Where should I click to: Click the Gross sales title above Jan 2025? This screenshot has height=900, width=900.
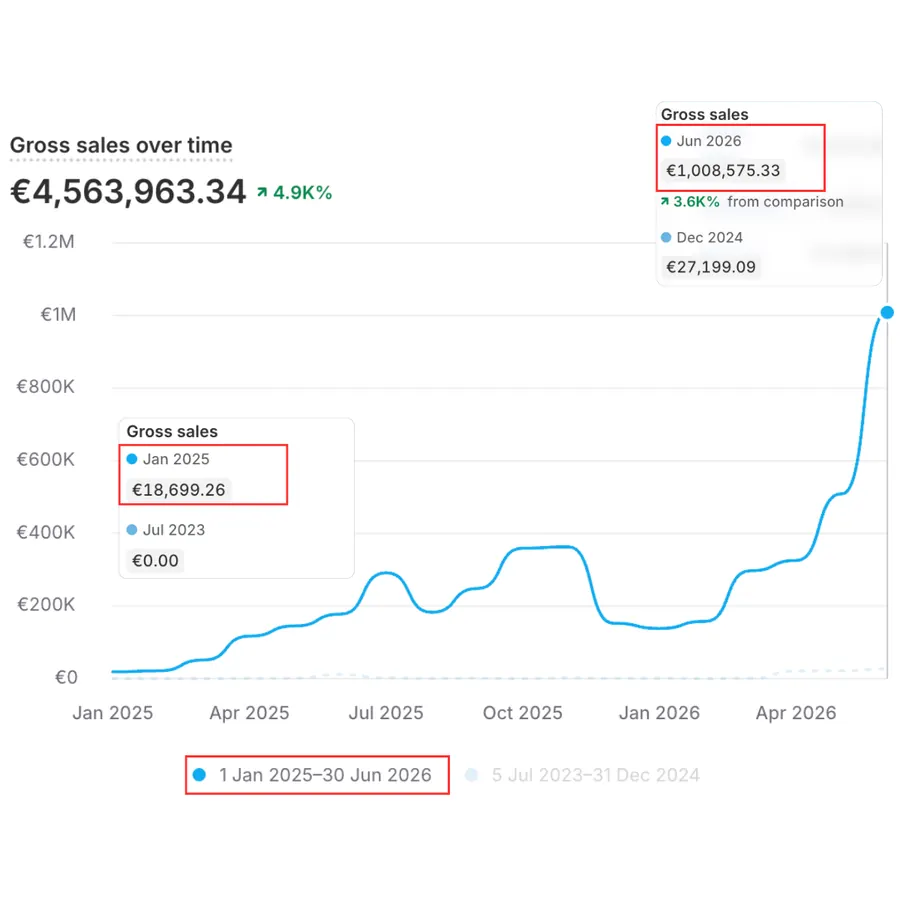click(x=172, y=432)
